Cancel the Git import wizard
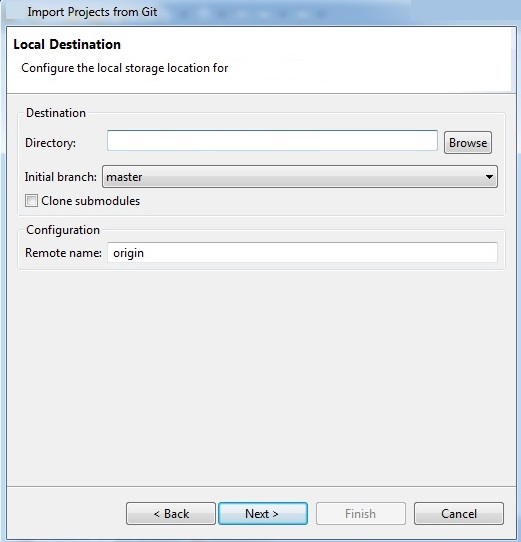The image size is (521, 542). pyautogui.click(x=459, y=514)
